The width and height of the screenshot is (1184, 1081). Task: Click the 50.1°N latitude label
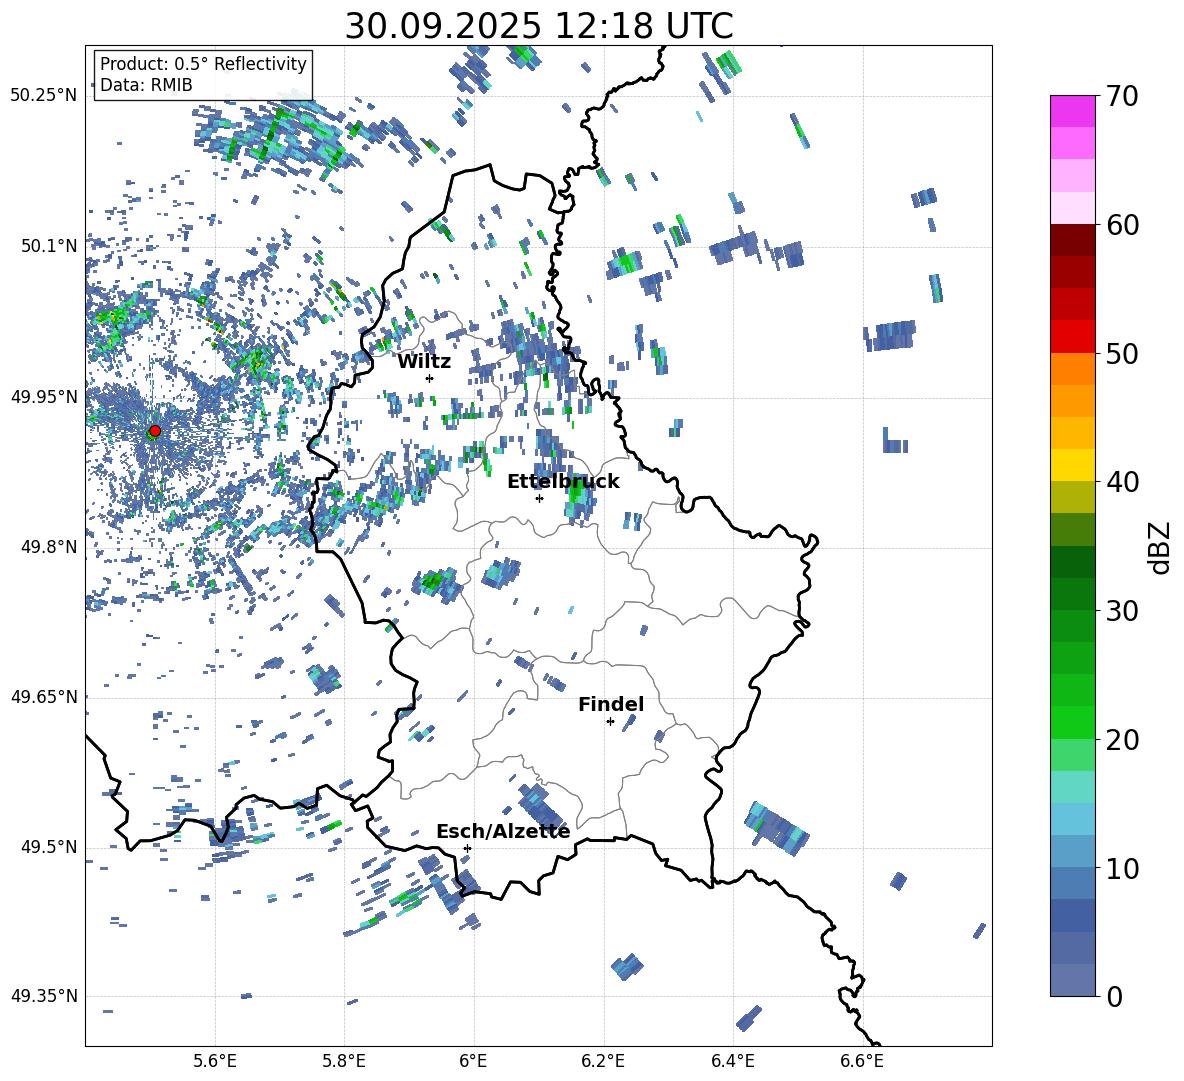click(49, 246)
